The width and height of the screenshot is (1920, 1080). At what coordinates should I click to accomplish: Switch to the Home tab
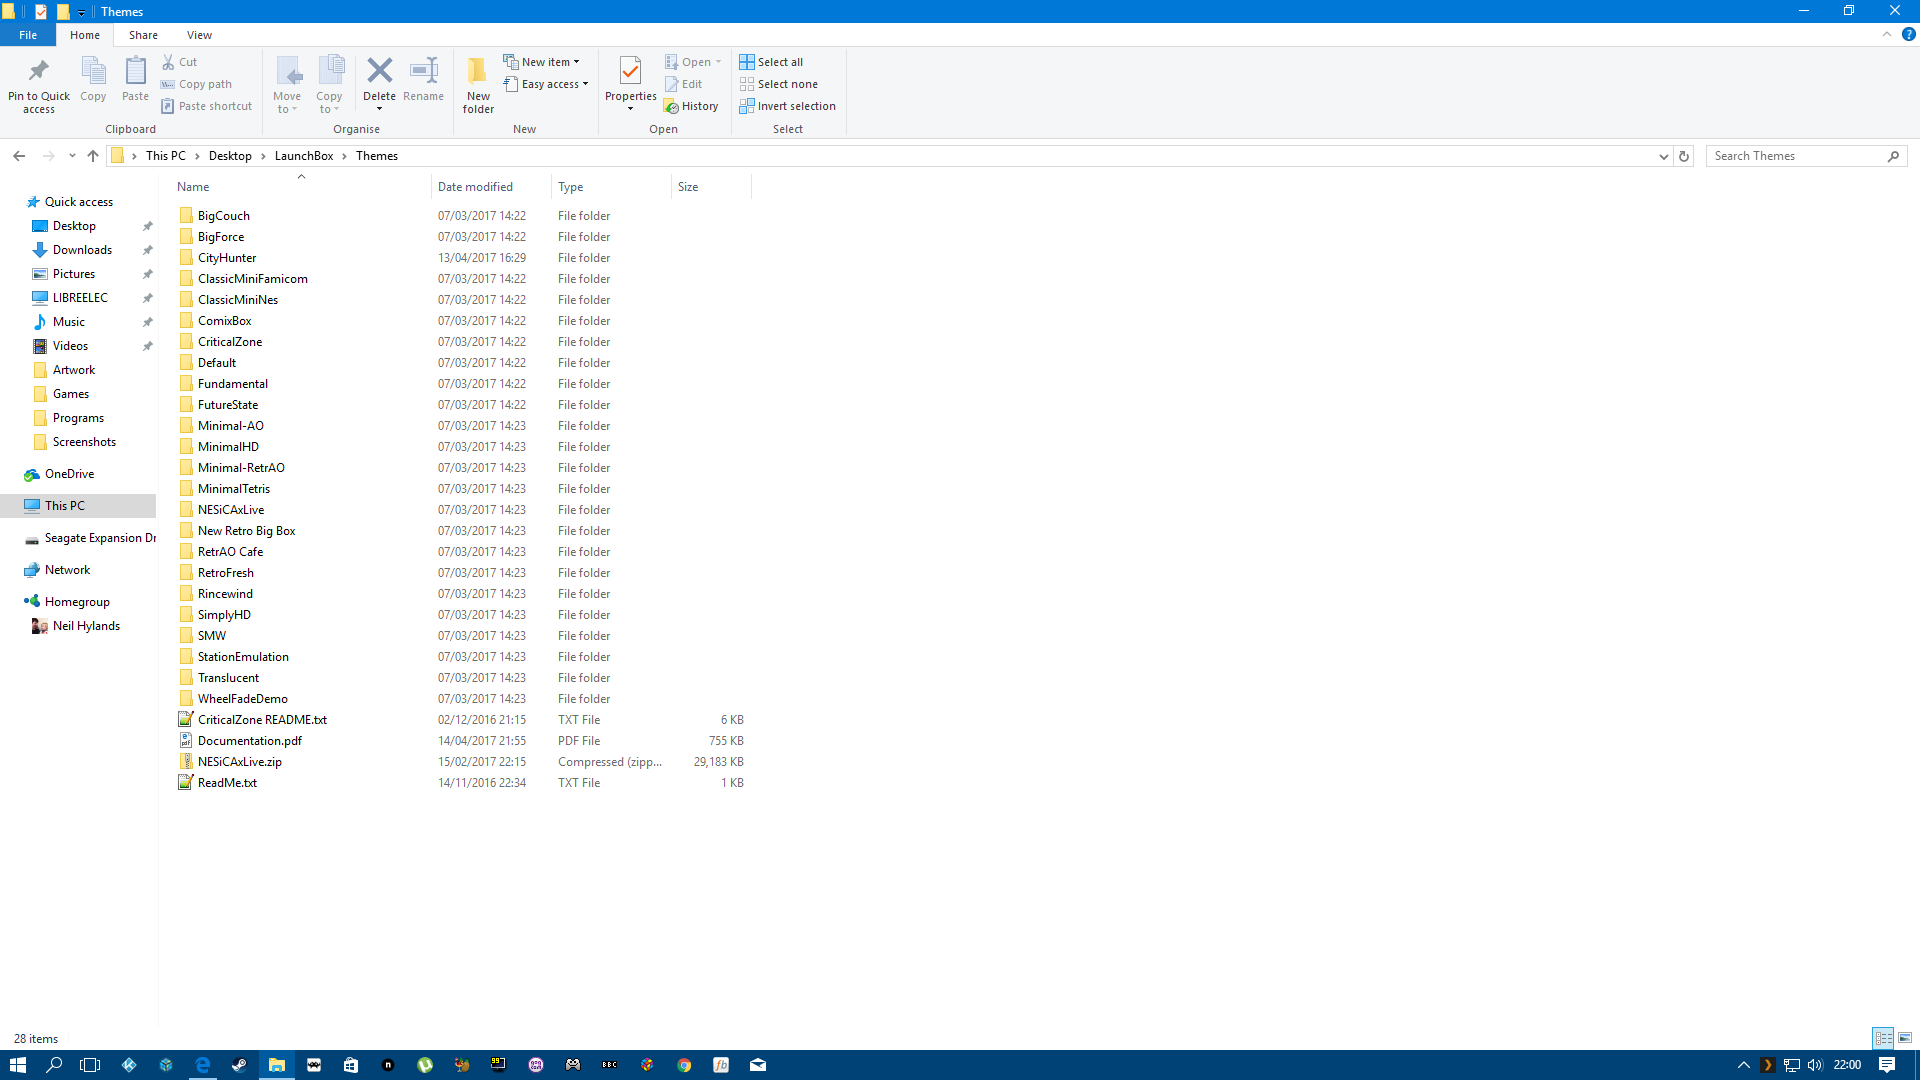85,35
